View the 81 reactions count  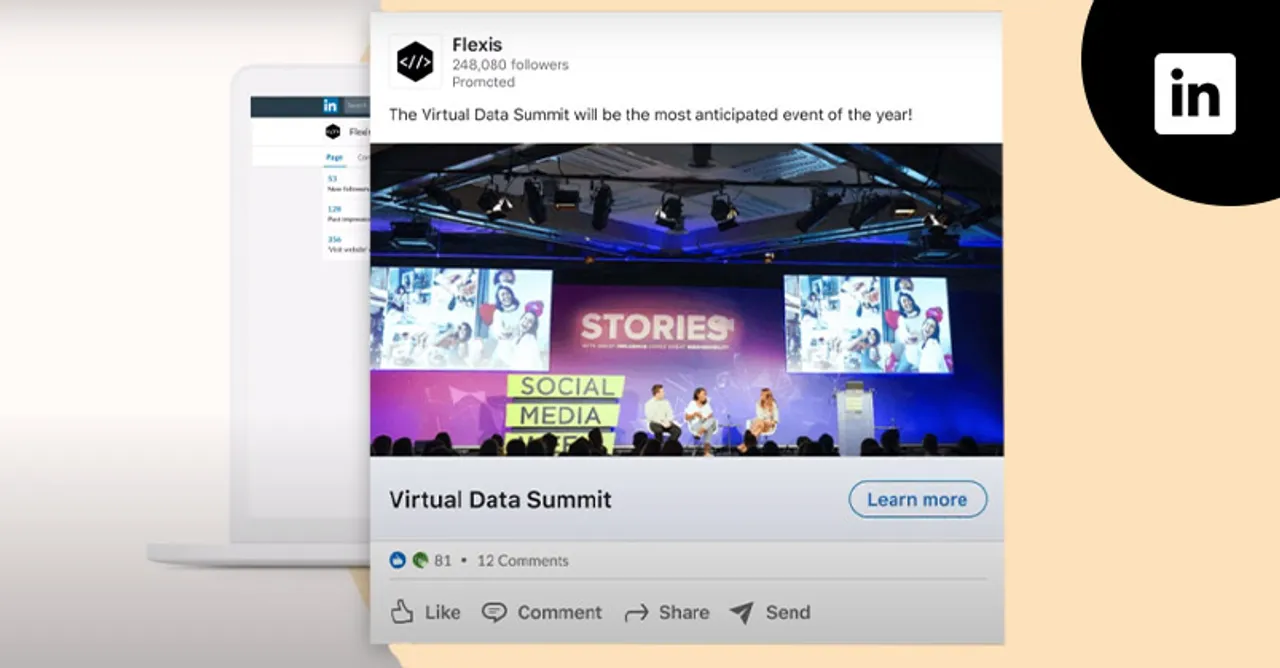click(443, 561)
